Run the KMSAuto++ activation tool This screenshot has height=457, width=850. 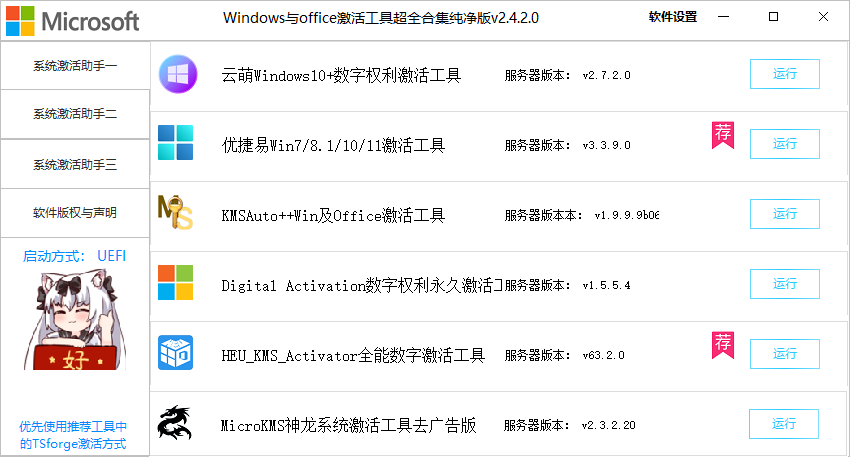coord(785,214)
